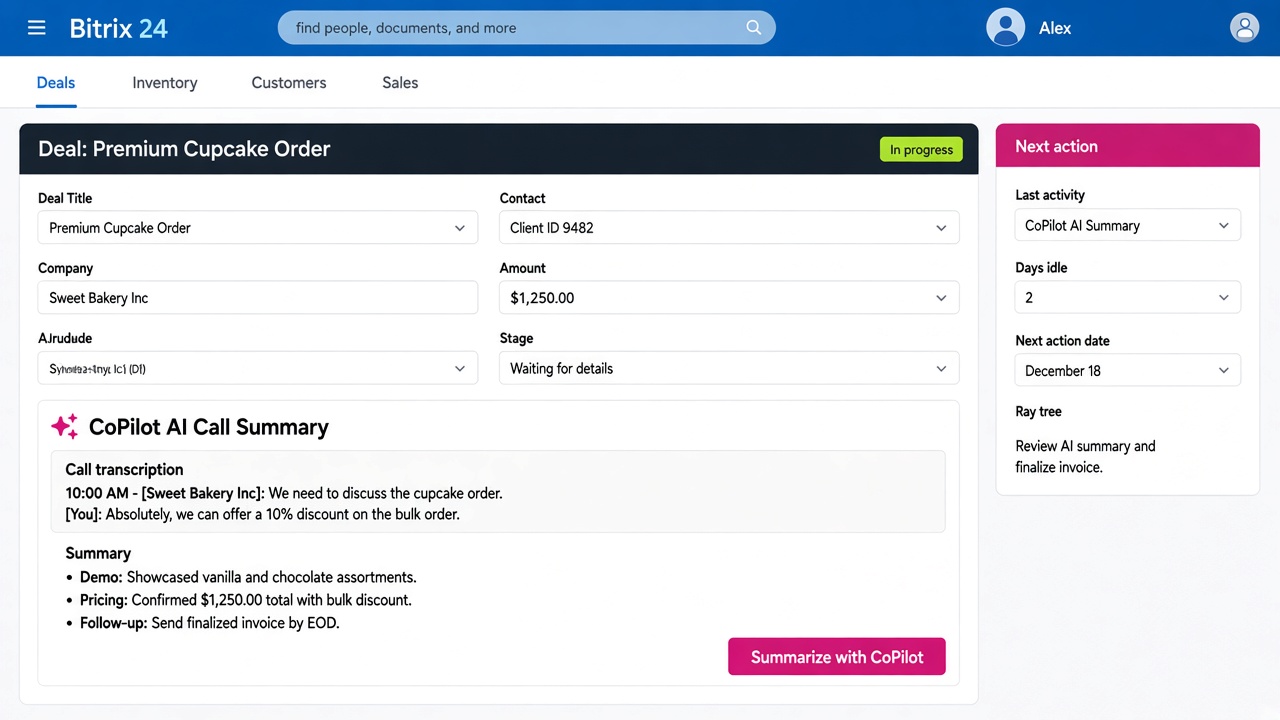Expand the Amount dropdown
The height and width of the screenshot is (720, 1280).
729,298
